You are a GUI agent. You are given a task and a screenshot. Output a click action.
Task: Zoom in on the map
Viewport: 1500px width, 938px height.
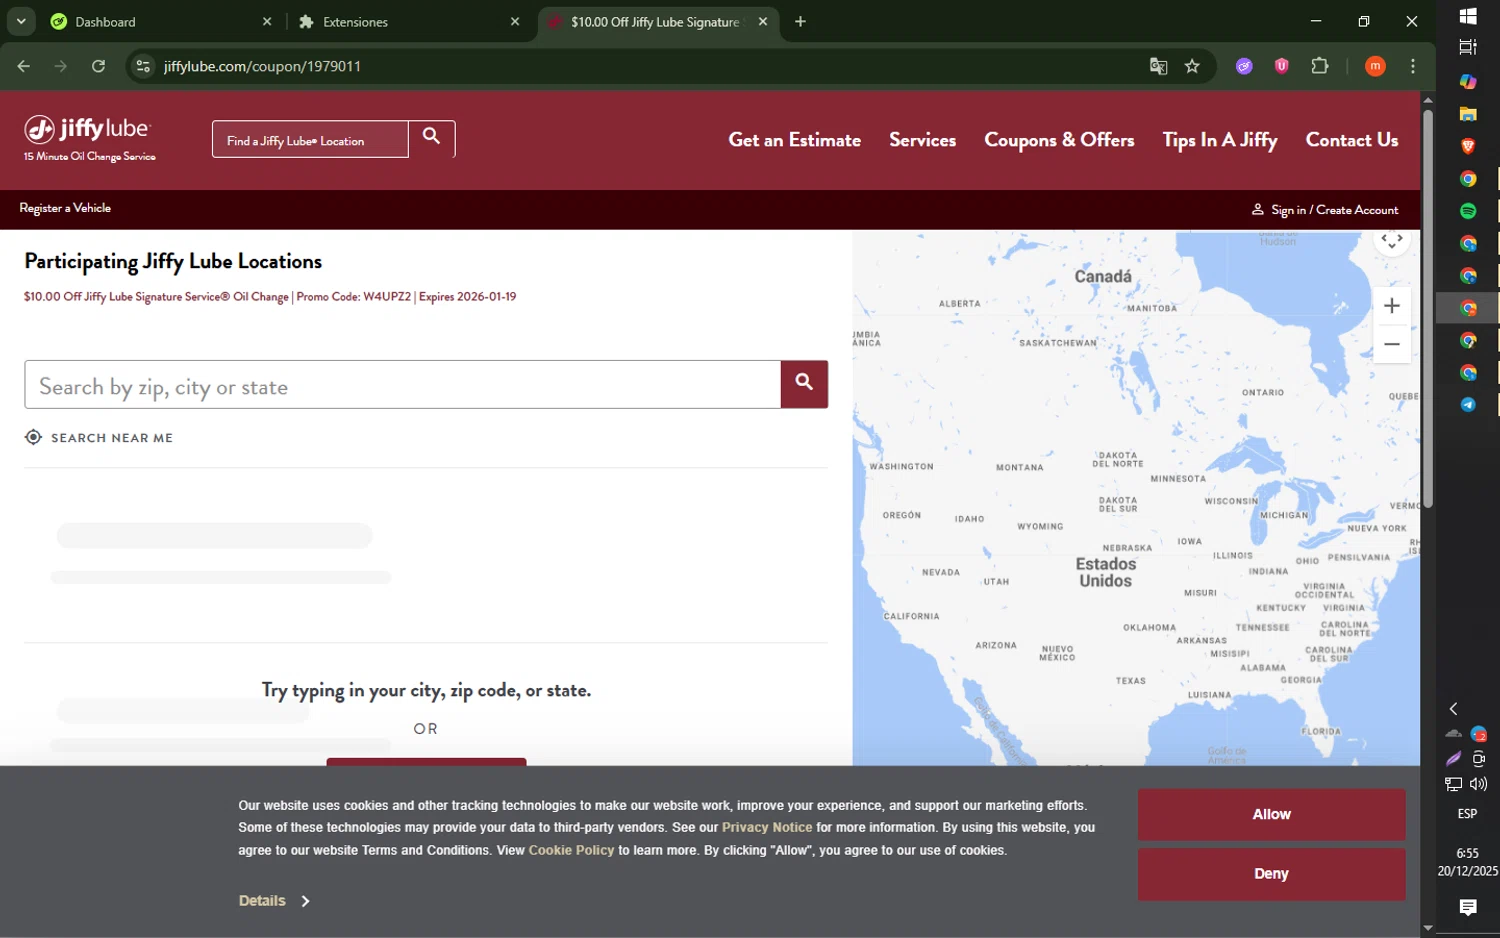[1391, 306]
